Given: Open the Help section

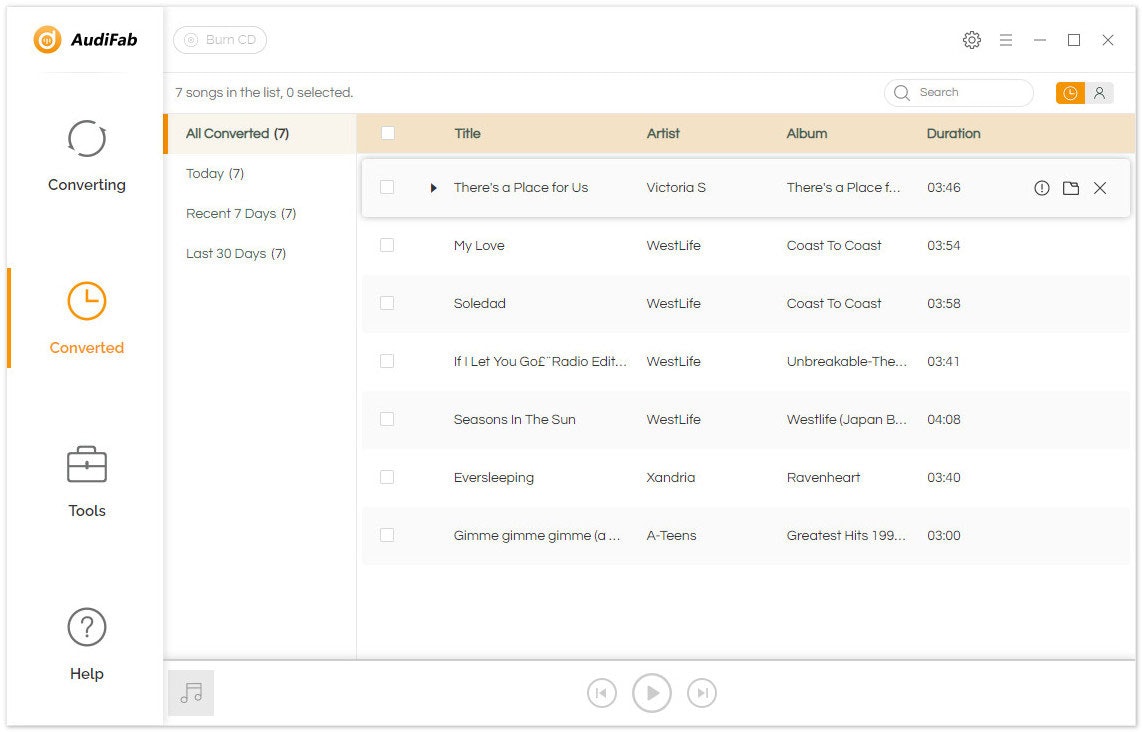Looking at the screenshot, I should [x=87, y=645].
